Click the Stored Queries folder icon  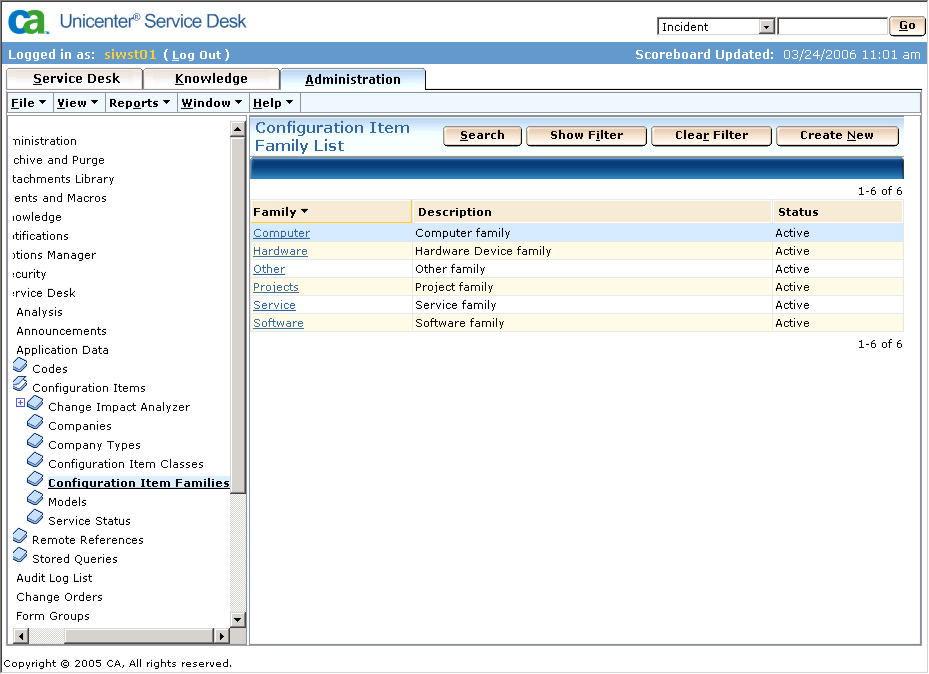[x=20, y=556]
